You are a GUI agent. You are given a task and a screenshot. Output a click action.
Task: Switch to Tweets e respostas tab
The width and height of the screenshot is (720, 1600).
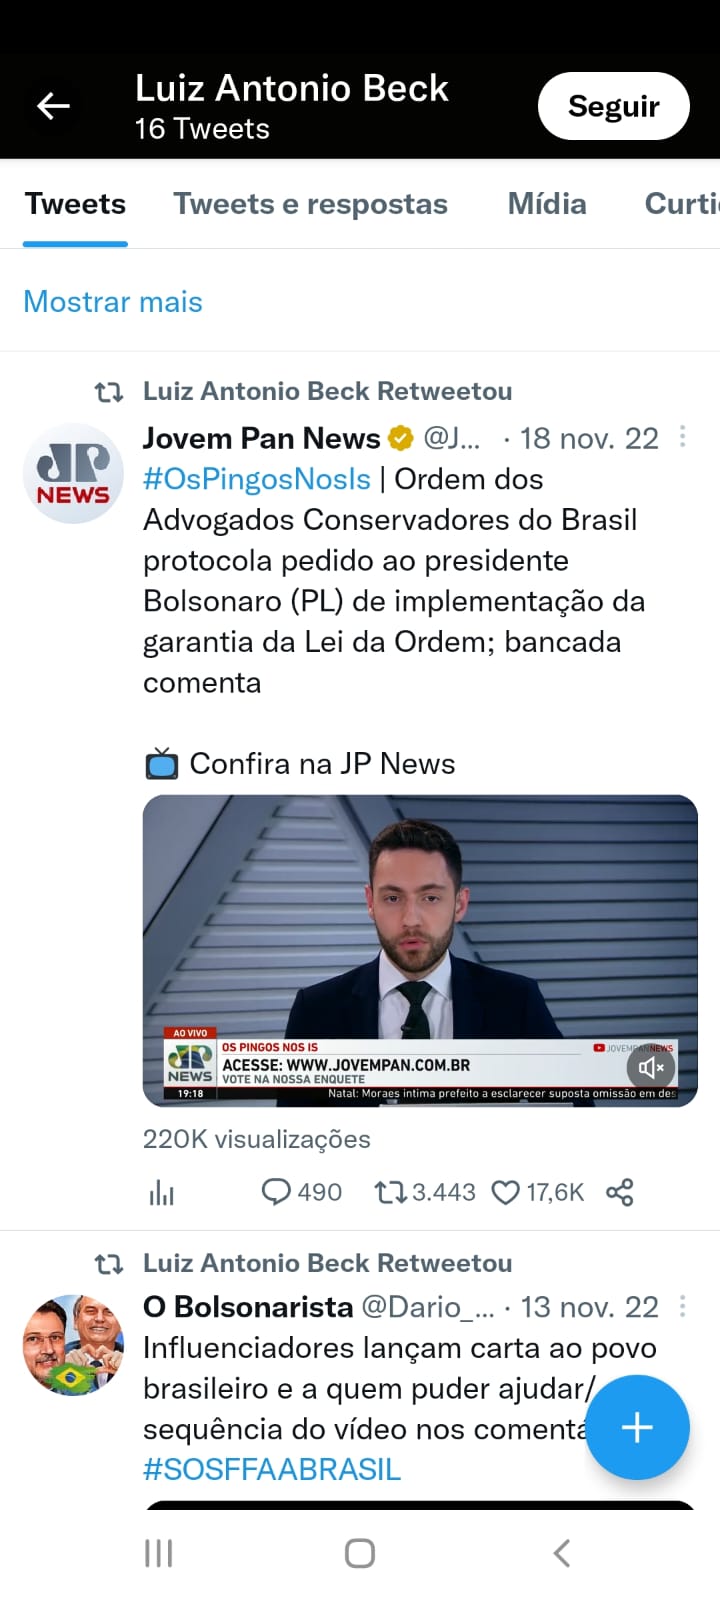point(310,204)
